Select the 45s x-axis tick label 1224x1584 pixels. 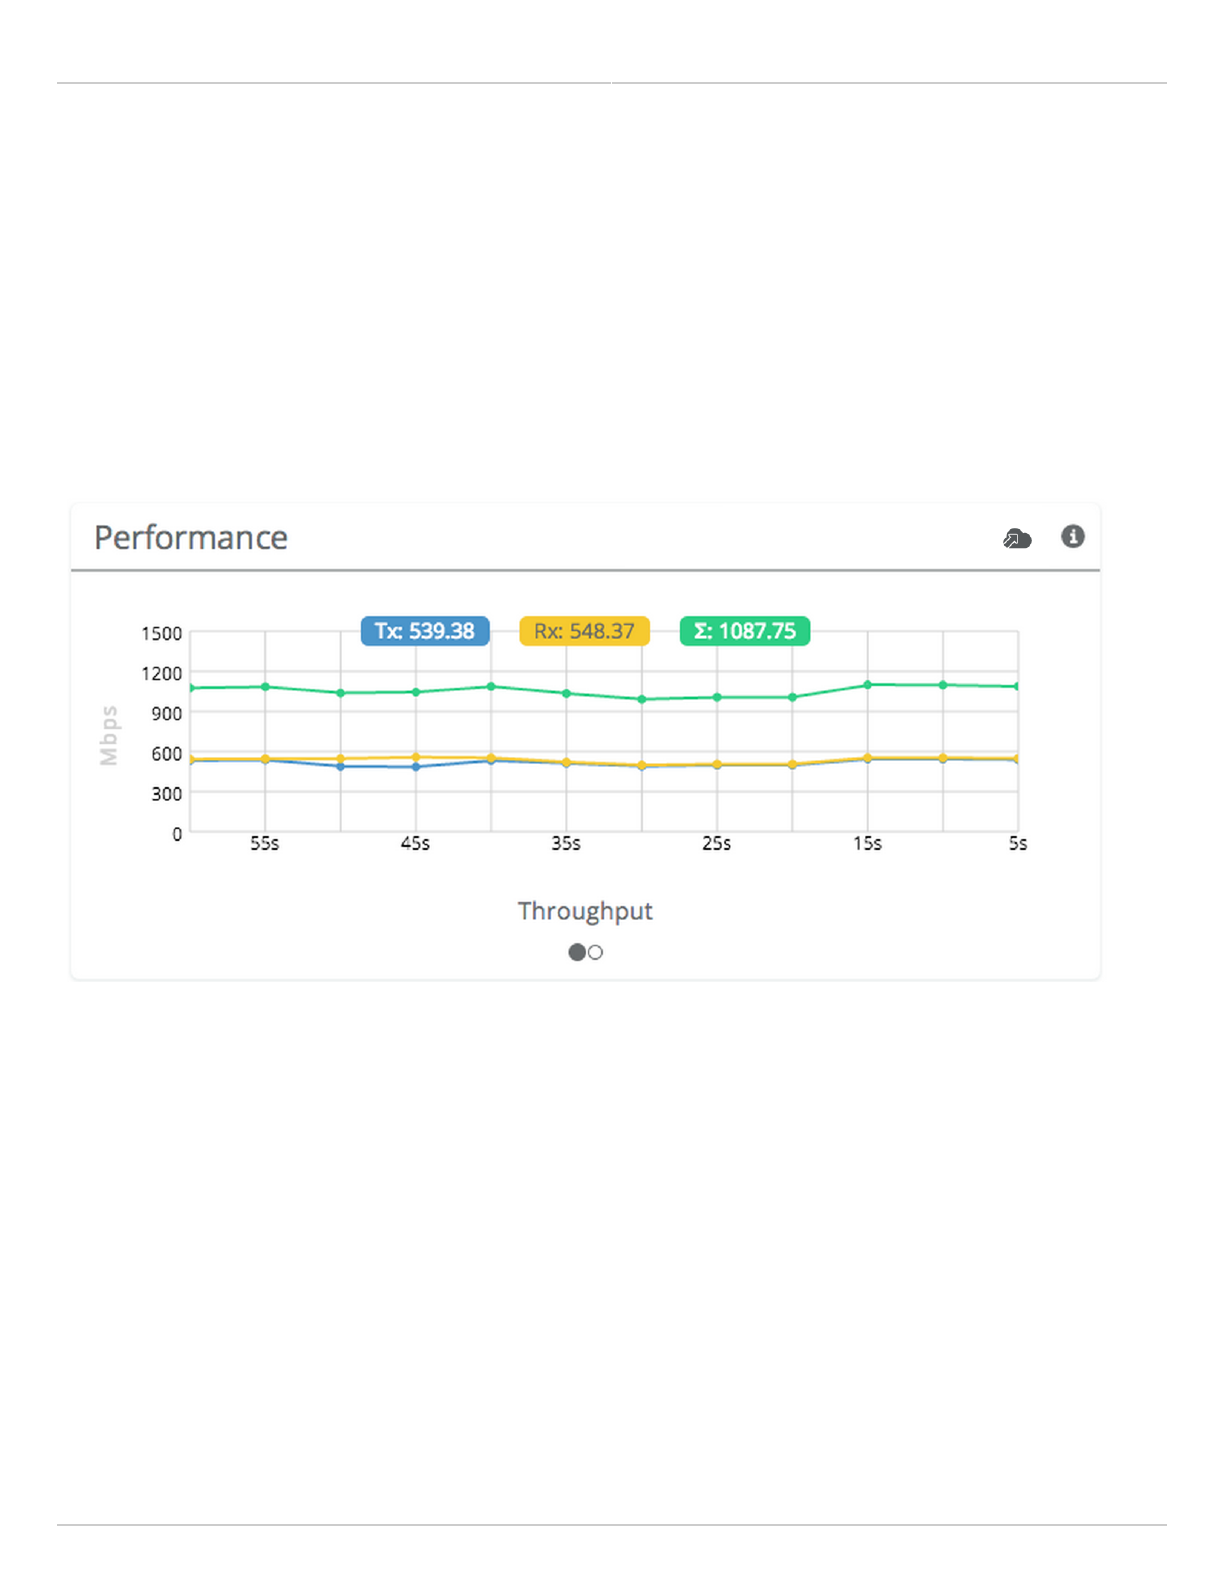(x=415, y=844)
